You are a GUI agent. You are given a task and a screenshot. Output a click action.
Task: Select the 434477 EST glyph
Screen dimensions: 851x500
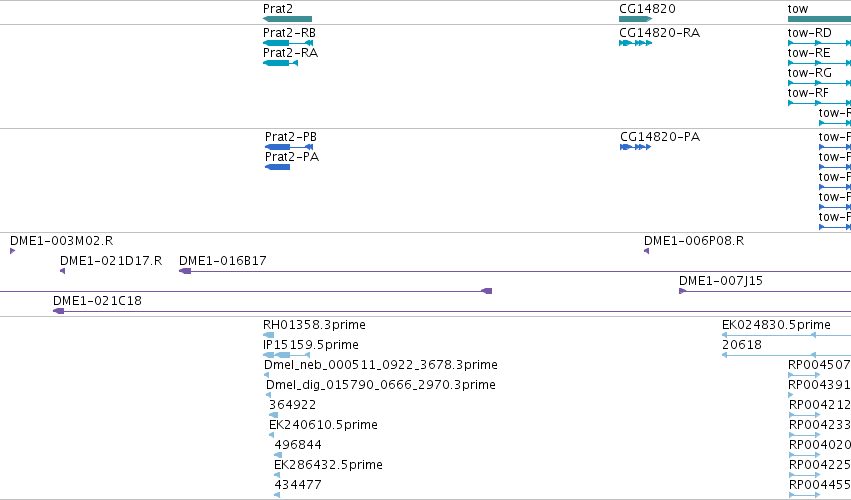pos(277,495)
